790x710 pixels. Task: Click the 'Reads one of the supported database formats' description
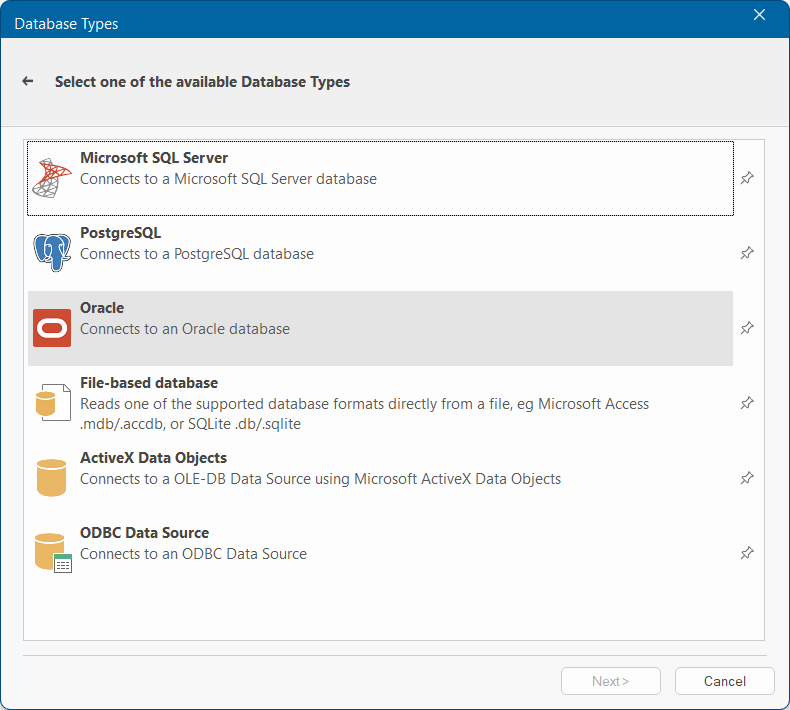pyautogui.click(x=364, y=414)
